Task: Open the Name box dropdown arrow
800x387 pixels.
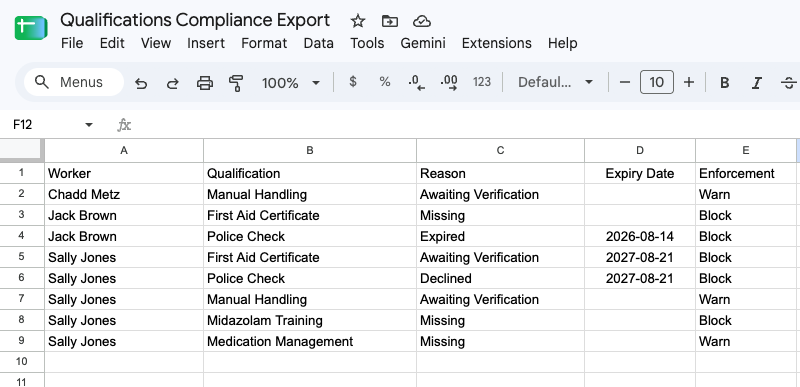Action: [x=89, y=125]
